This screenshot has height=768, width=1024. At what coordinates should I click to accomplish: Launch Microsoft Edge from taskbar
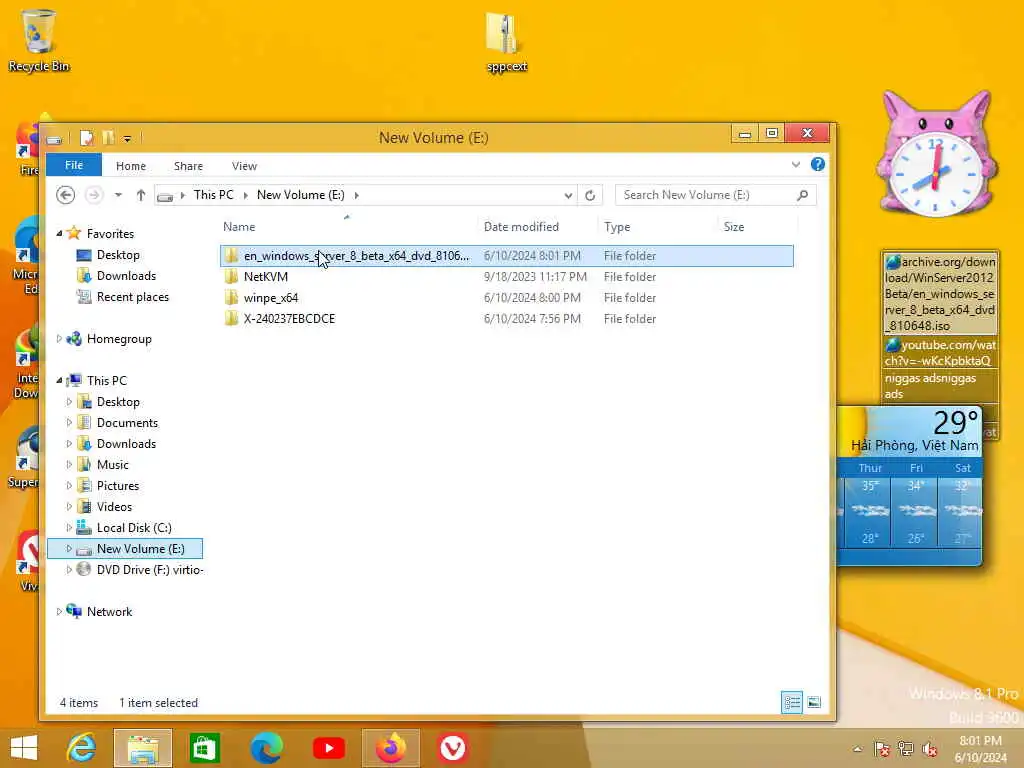coord(266,748)
